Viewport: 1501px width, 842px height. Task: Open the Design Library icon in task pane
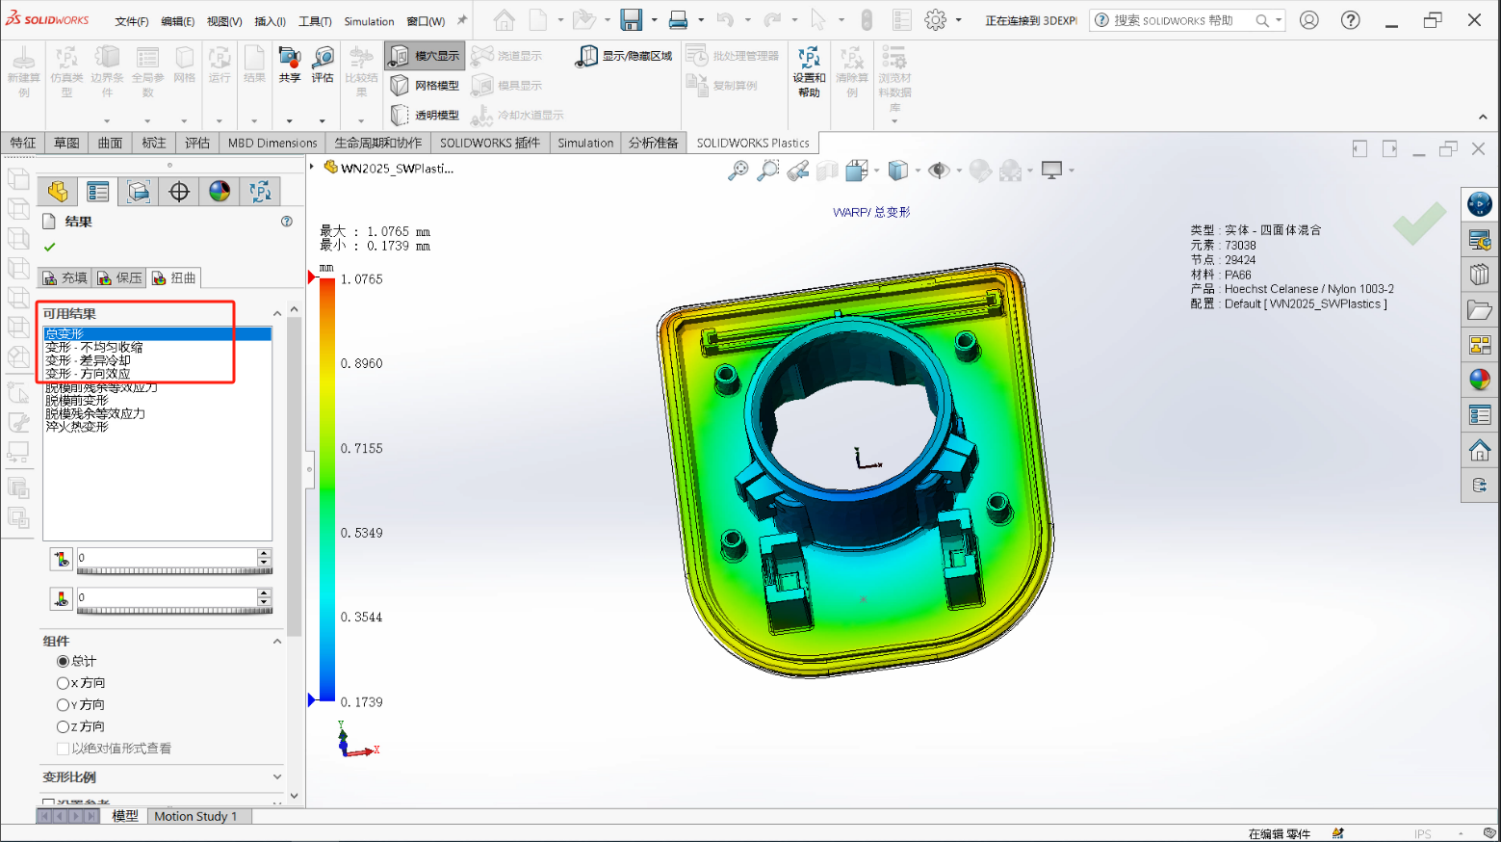click(1480, 274)
